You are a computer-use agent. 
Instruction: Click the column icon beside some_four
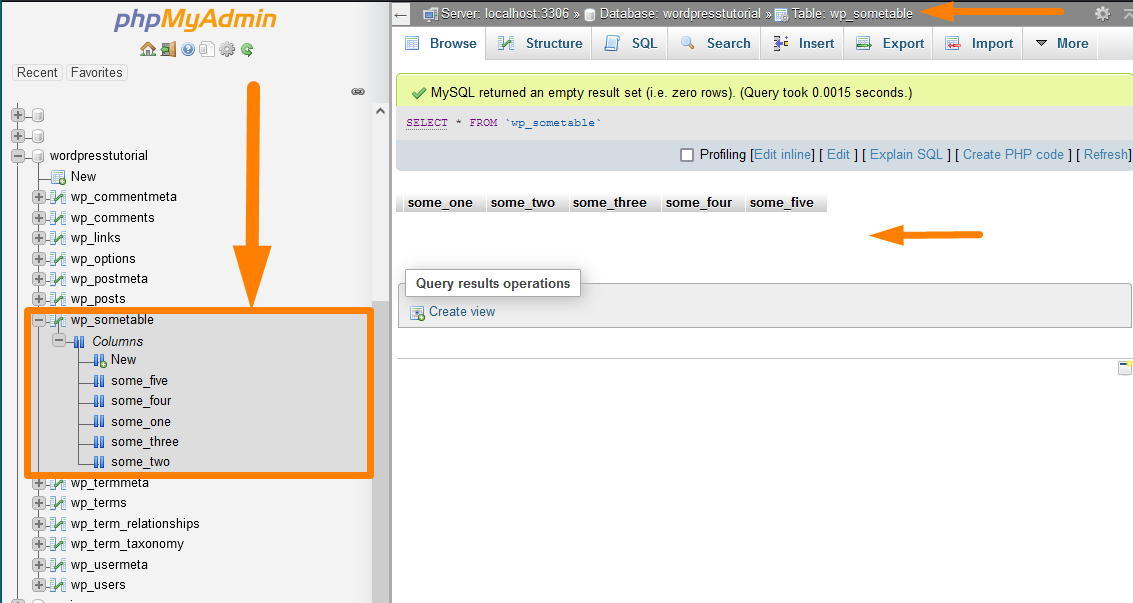point(99,401)
